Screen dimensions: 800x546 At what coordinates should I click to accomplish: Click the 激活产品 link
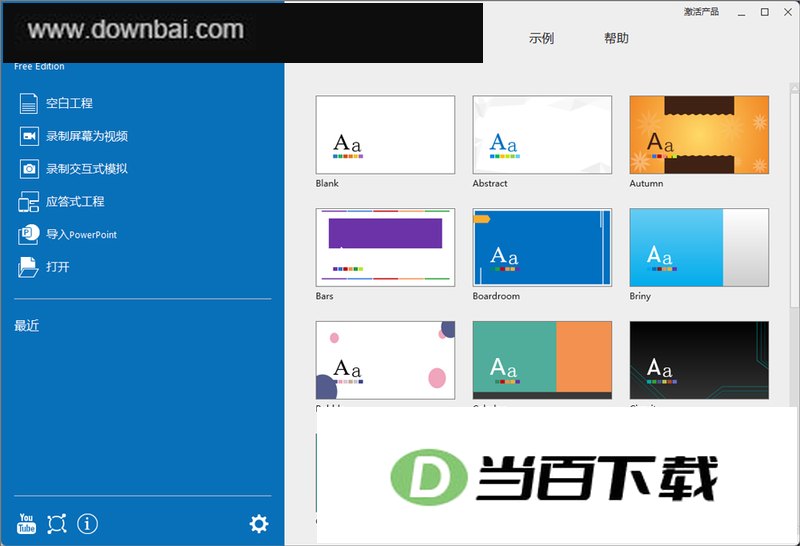[702, 11]
